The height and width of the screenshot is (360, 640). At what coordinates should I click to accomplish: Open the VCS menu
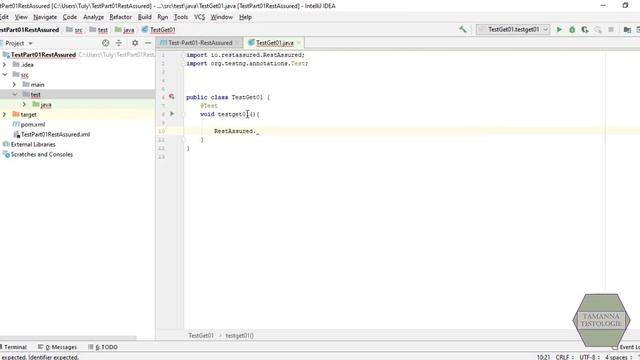click(199, 17)
